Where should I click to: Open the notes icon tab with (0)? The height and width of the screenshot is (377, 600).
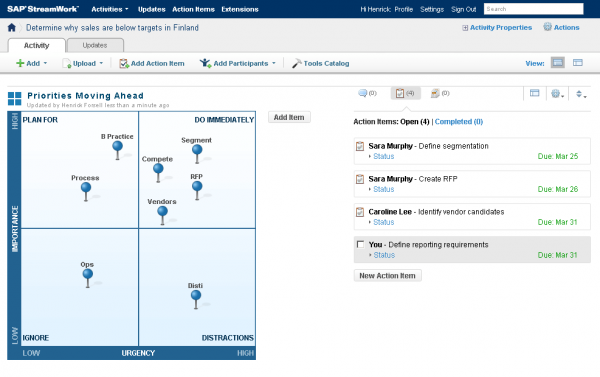pyautogui.click(x=440, y=93)
